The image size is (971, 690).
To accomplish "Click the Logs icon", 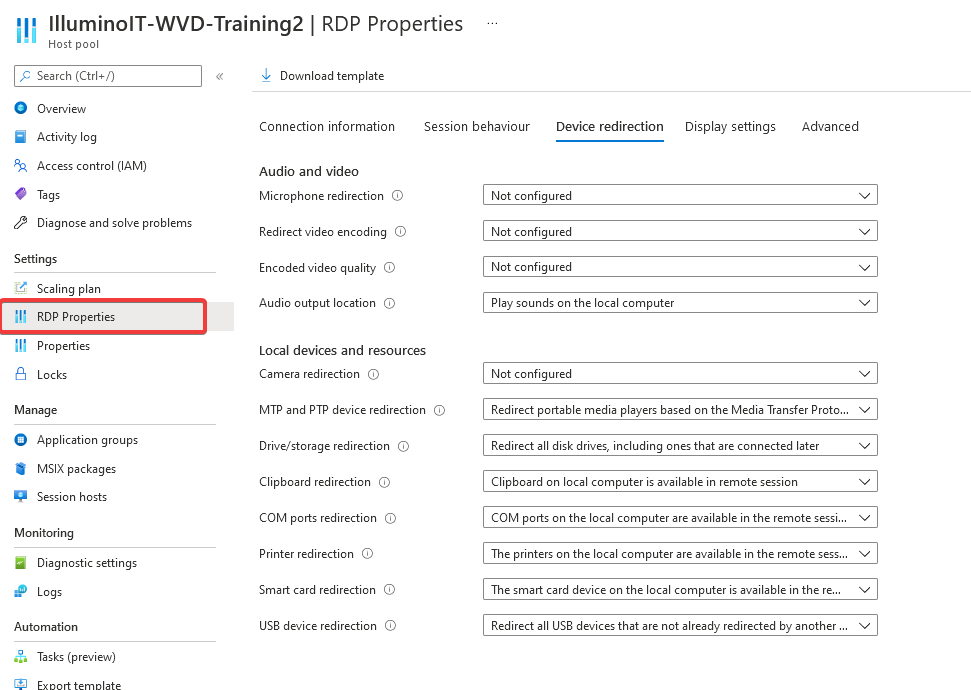I will tap(20, 591).
